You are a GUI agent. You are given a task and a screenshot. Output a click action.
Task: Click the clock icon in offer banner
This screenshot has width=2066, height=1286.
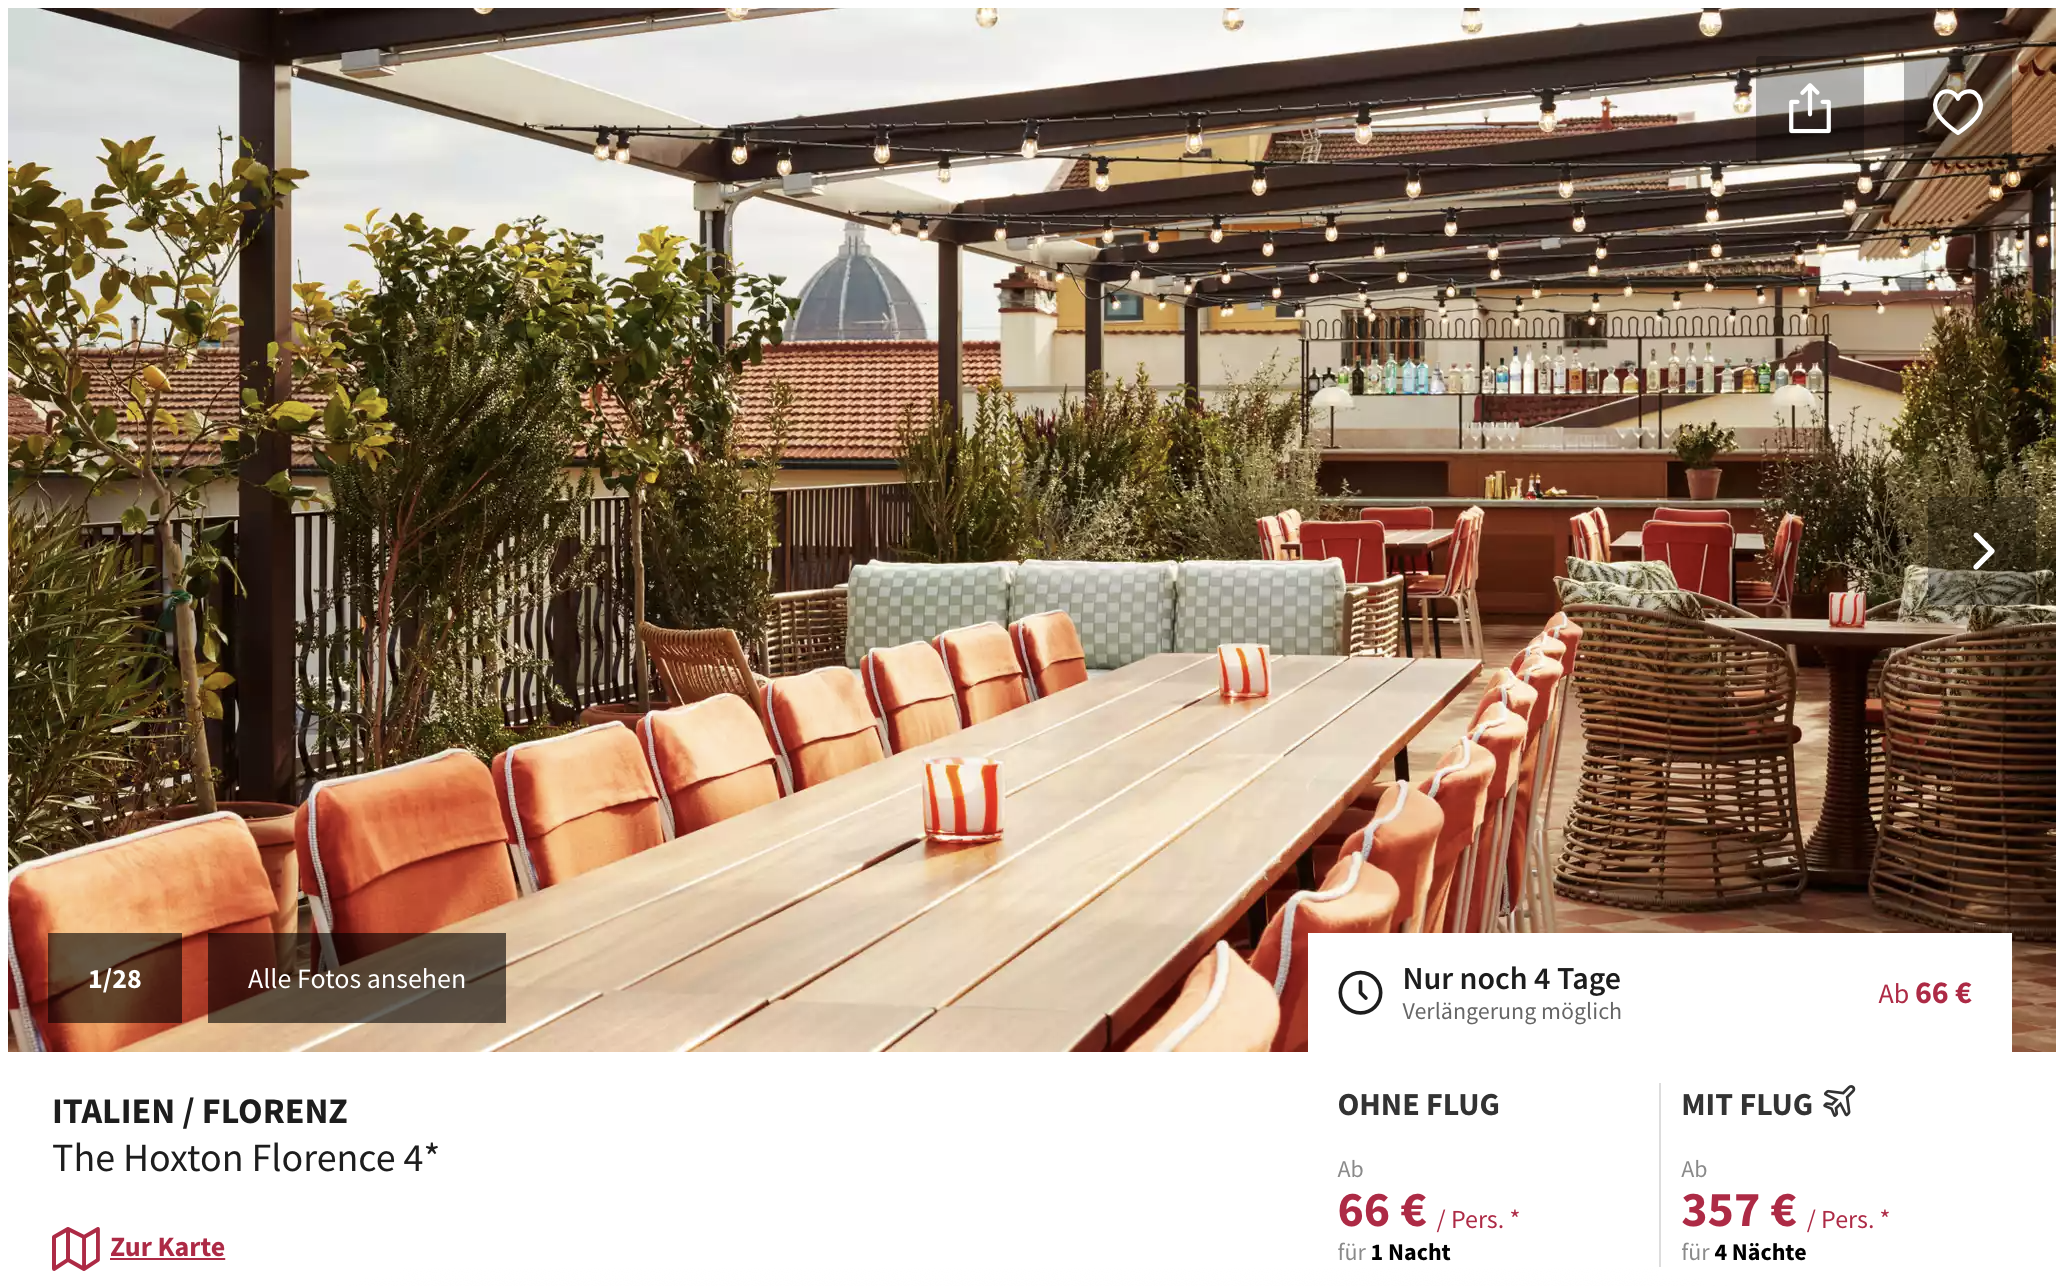pyautogui.click(x=1360, y=993)
